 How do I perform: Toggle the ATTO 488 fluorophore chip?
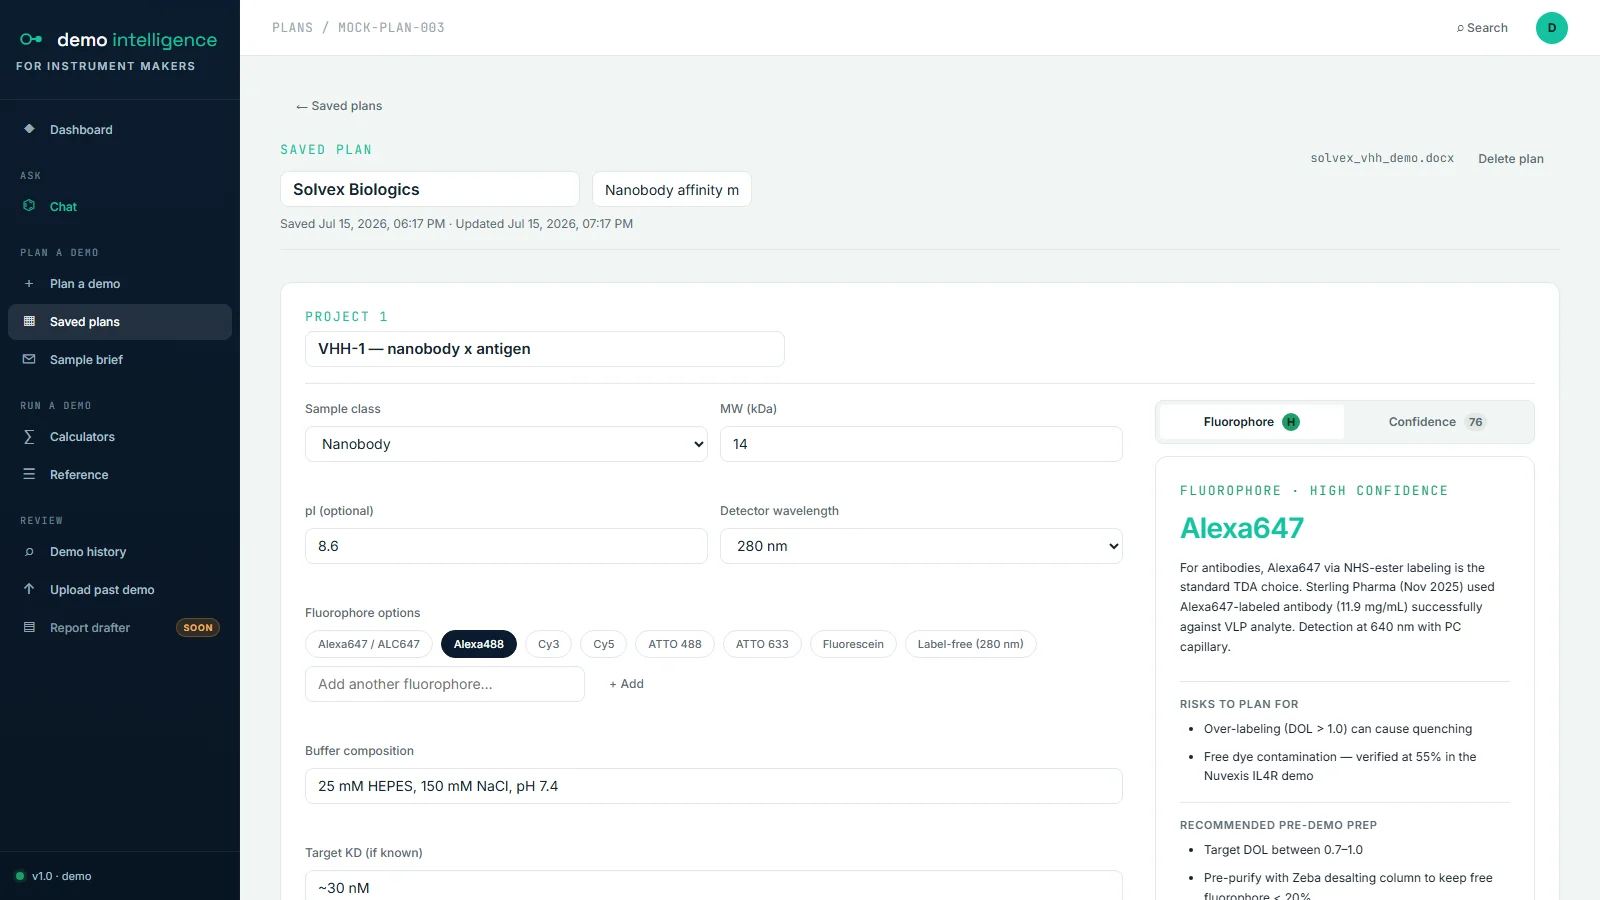pos(675,644)
